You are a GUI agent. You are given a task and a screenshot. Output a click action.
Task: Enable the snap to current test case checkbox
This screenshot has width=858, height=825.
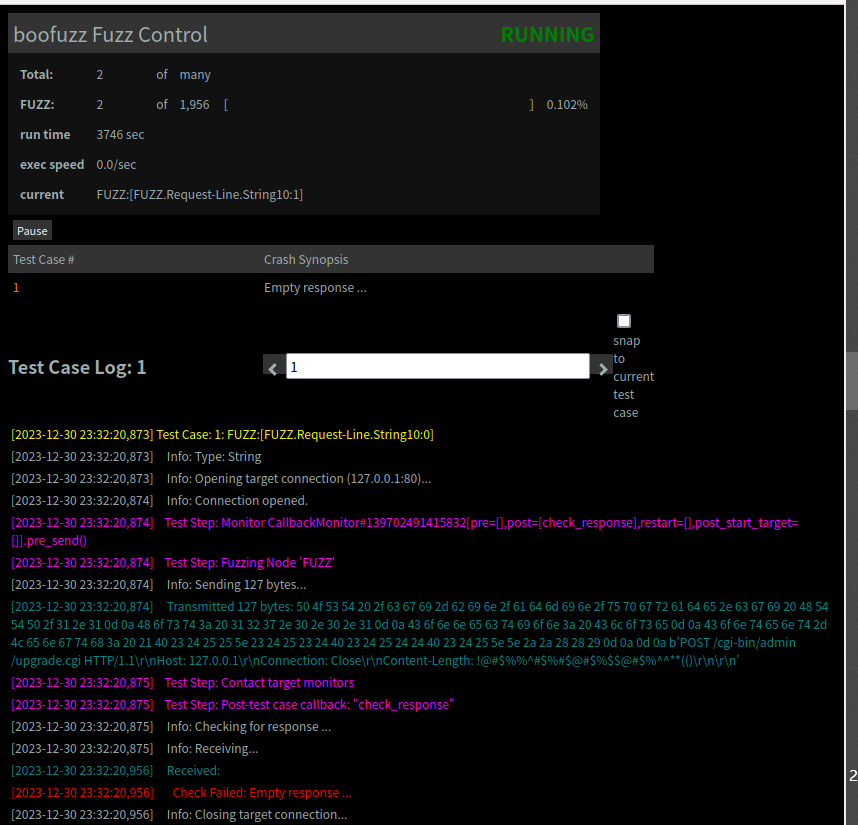pyautogui.click(x=624, y=321)
